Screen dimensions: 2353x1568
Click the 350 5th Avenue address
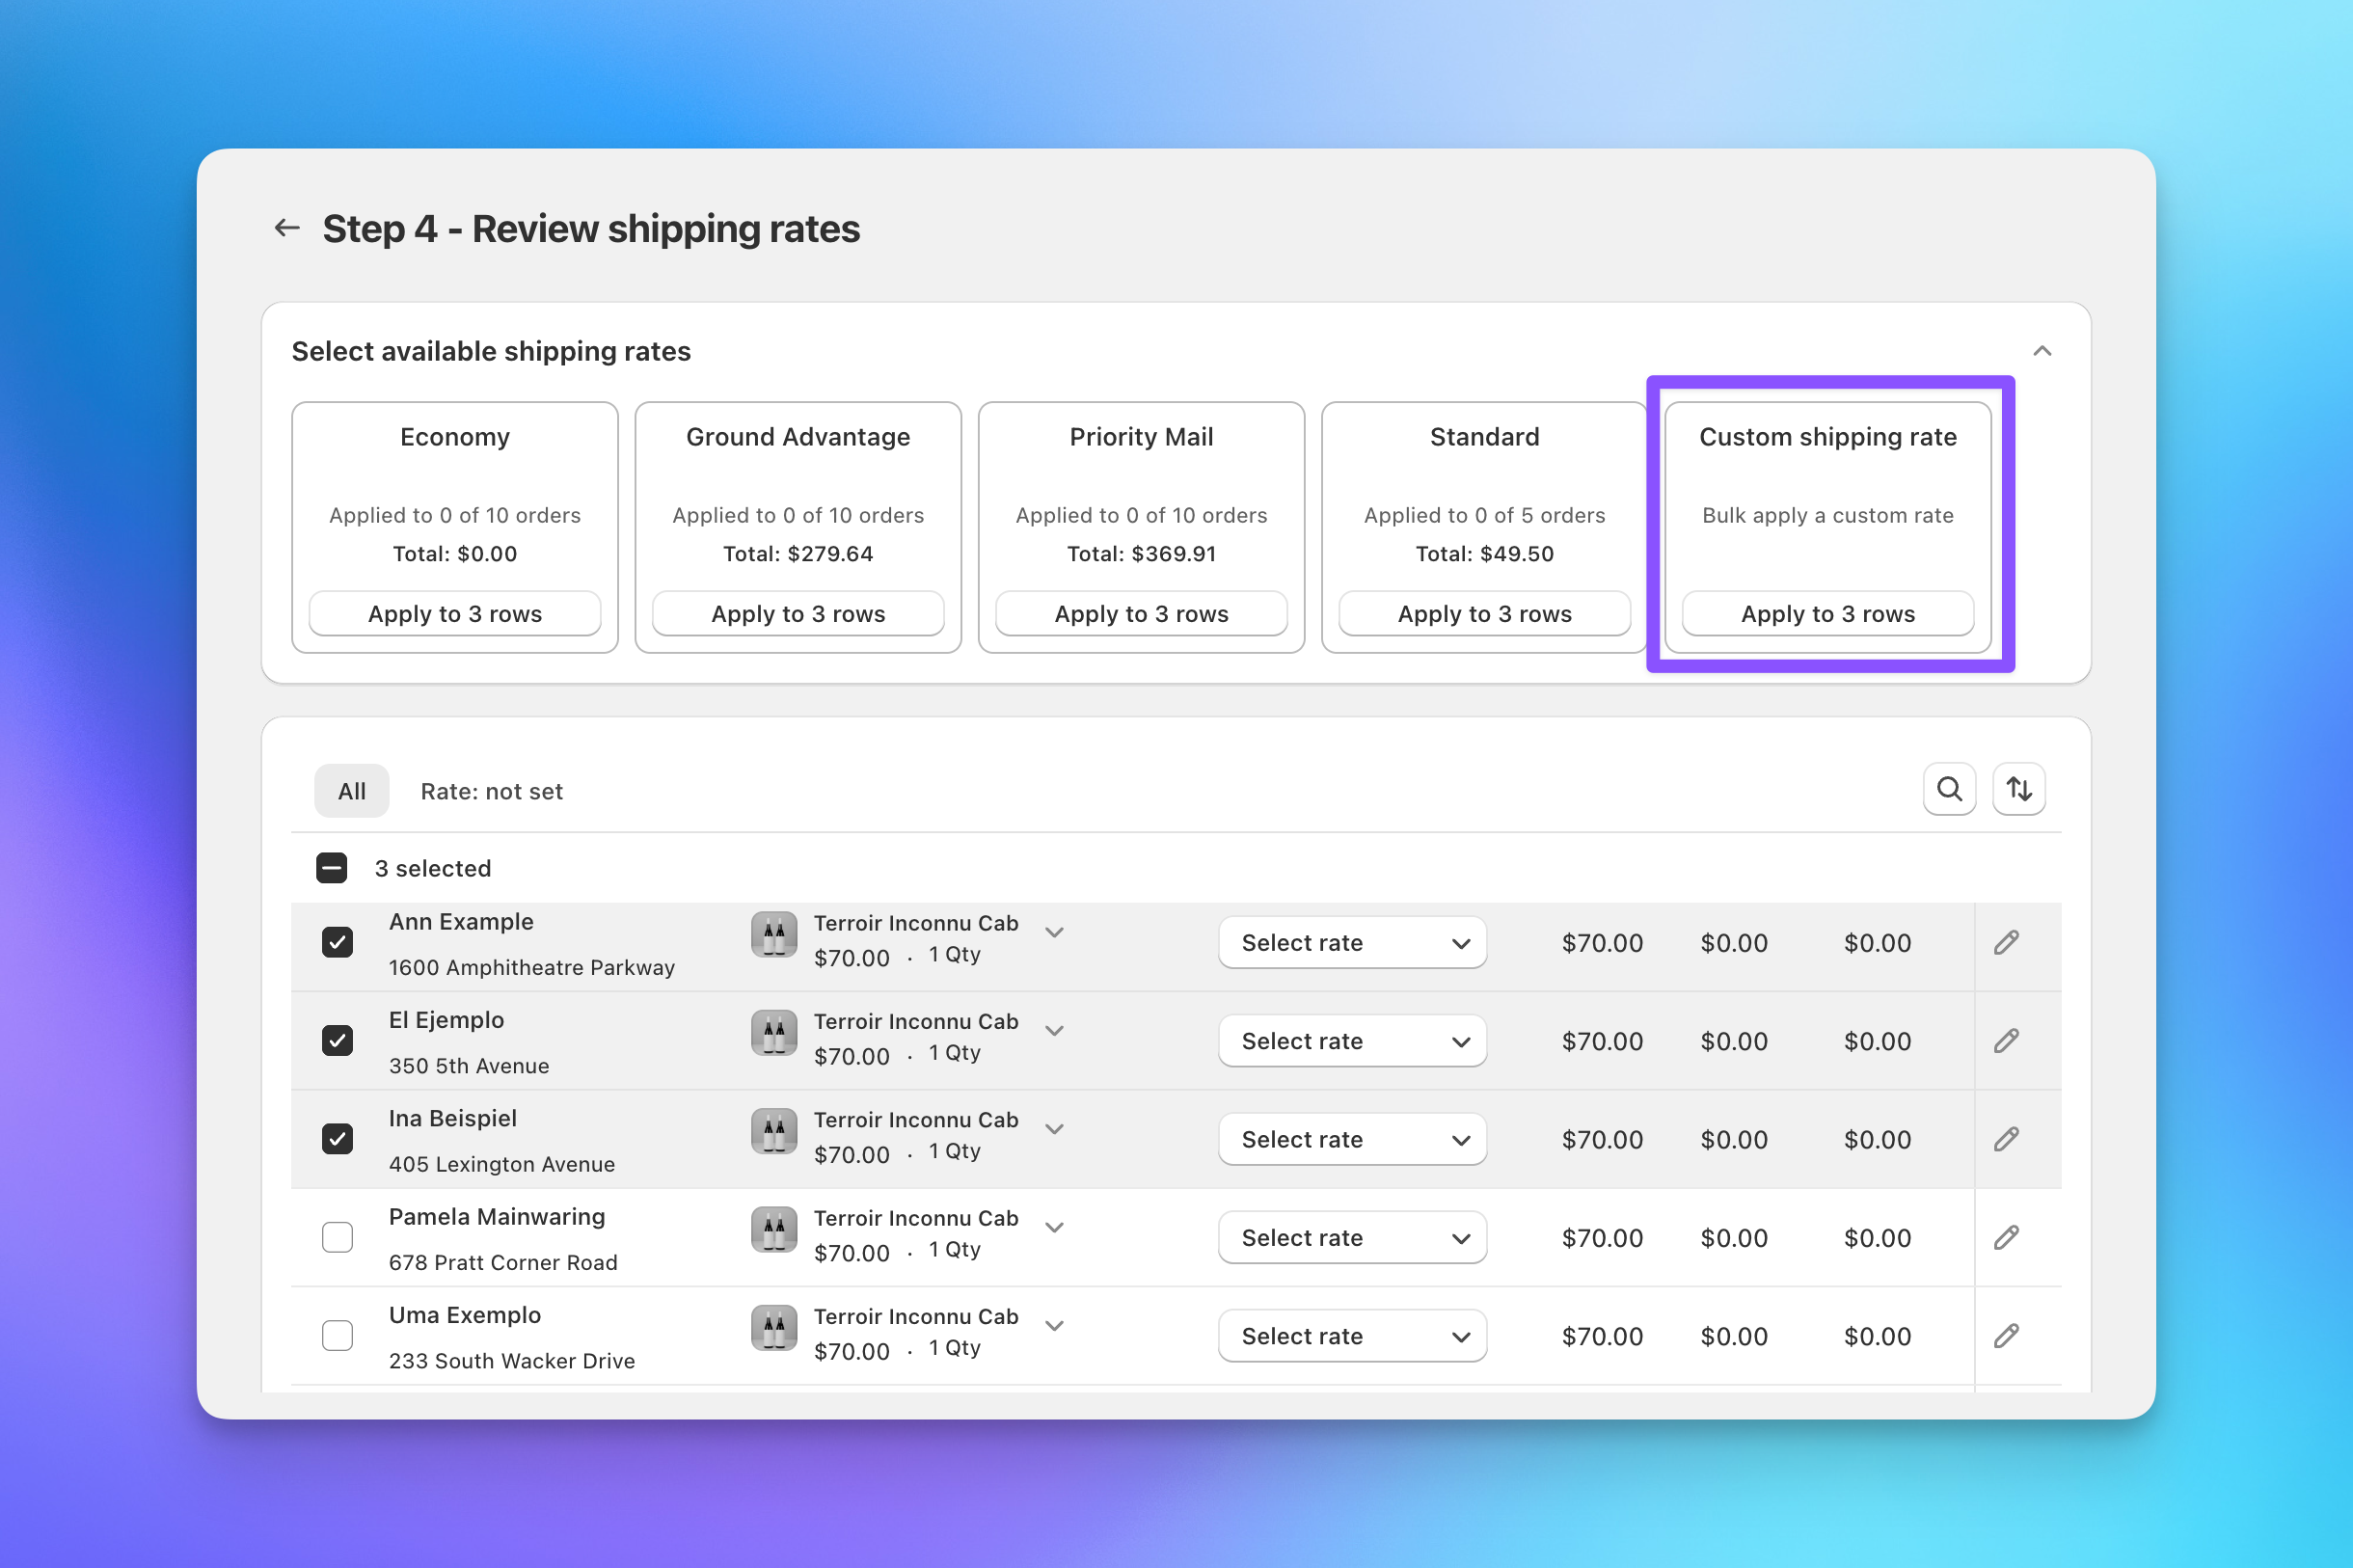coord(469,1065)
